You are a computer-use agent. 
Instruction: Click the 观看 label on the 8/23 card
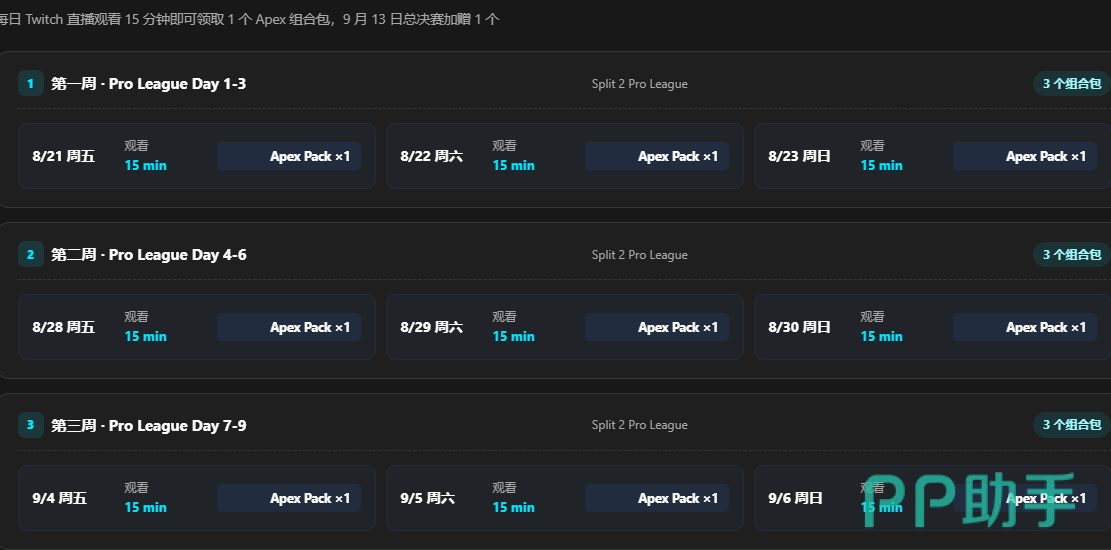click(x=872, y=145)
